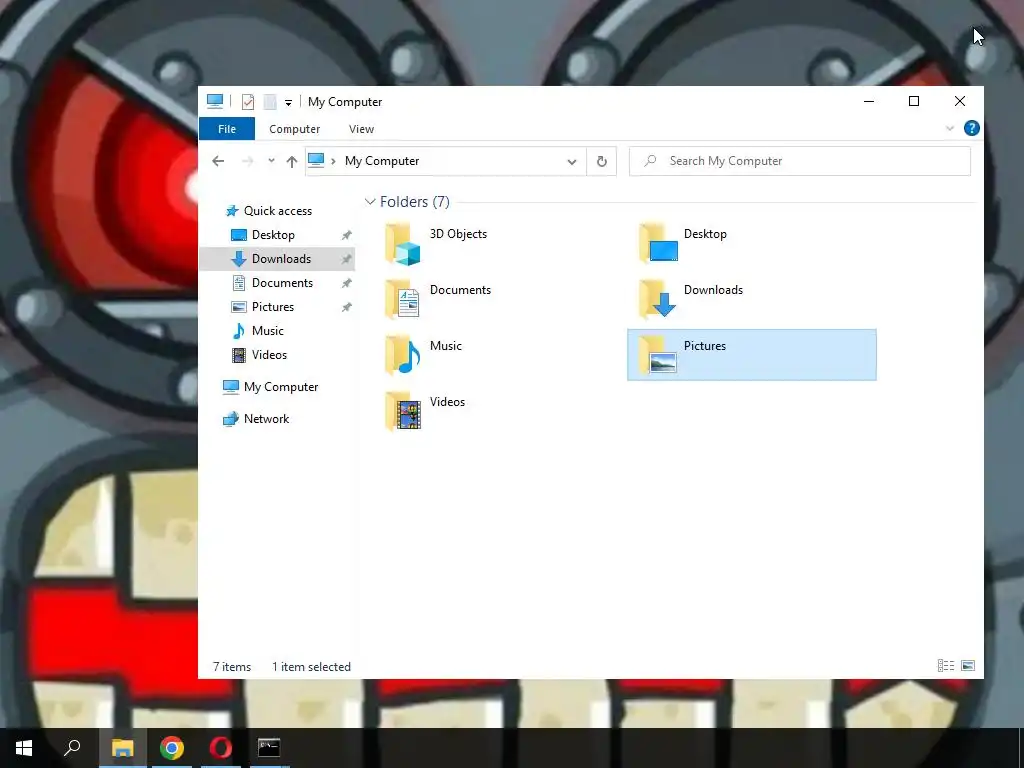Refresh the My Computer view
Screen dimensions: 1024x768
pyautogui.click(x=601, y=161)
